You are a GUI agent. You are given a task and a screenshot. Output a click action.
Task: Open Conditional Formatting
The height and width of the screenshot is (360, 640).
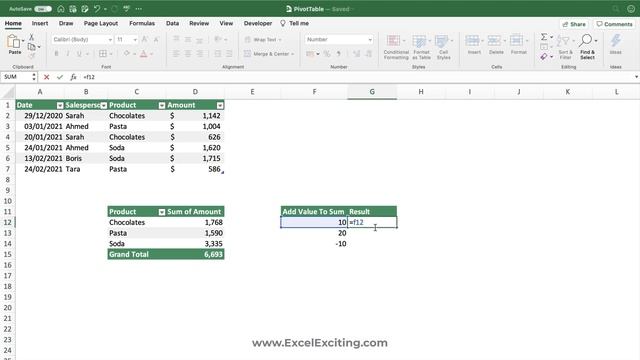tap(396, 47)
